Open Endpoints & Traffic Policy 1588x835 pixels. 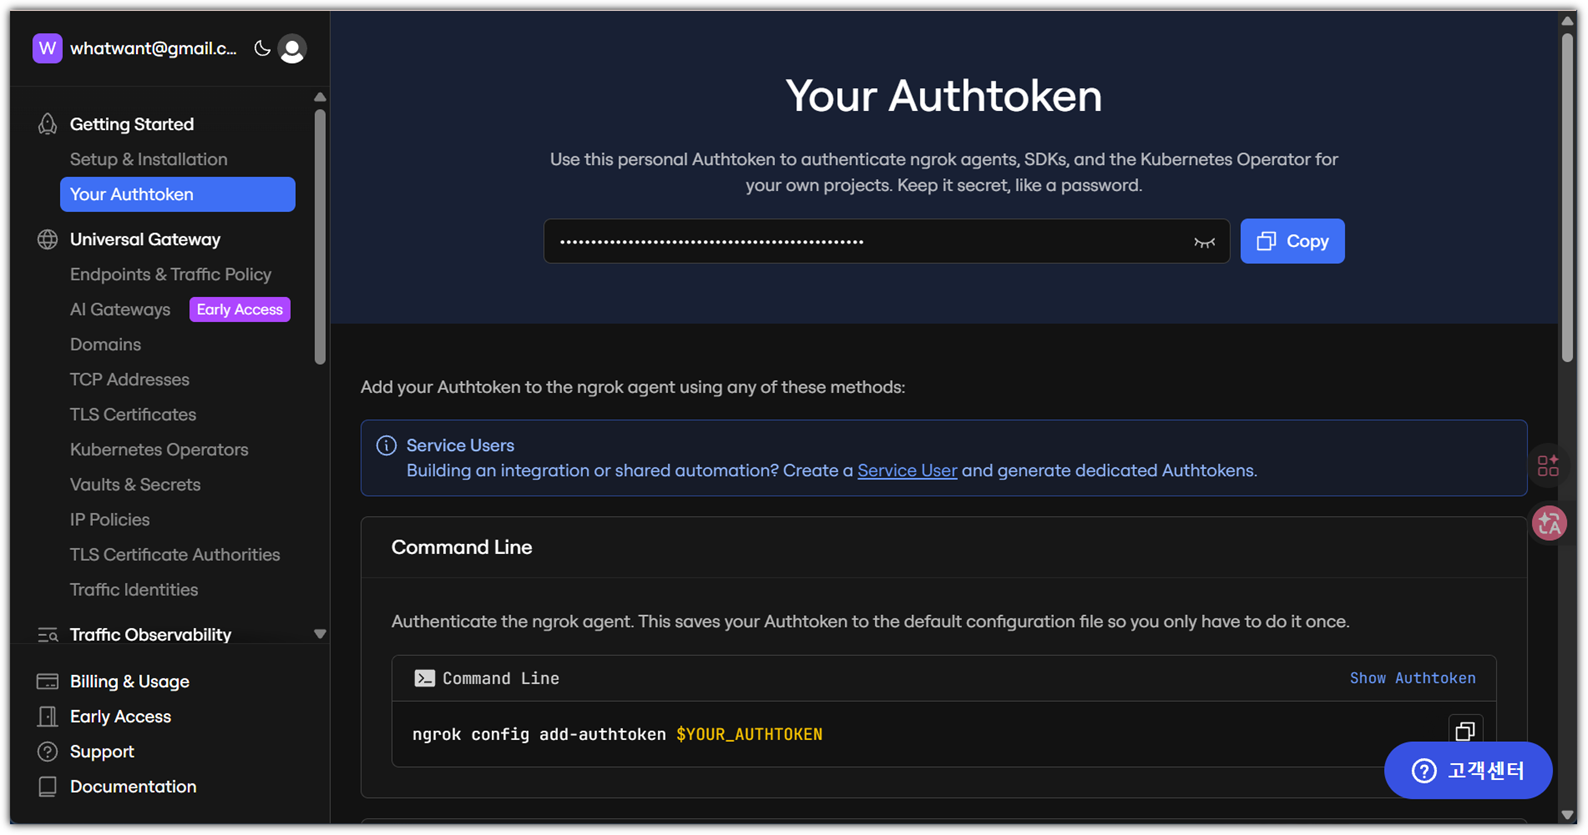(x=171, y=274)
